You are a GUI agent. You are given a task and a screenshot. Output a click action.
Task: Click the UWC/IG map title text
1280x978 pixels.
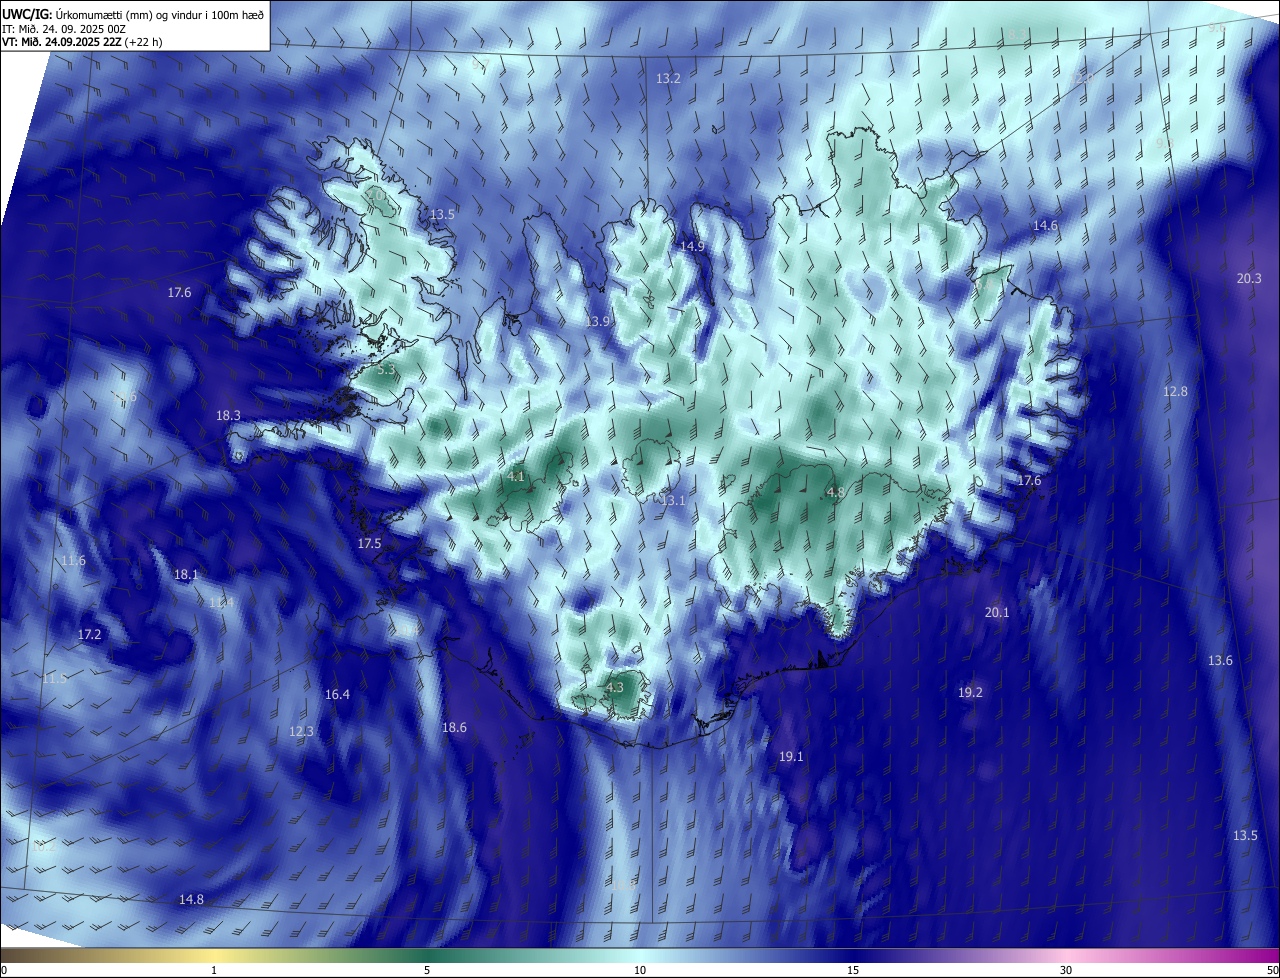click(x=133, y=13)
